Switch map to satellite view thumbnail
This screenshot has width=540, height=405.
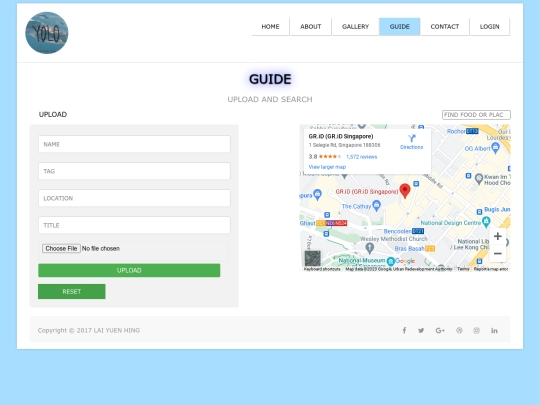tap(312, 258)
